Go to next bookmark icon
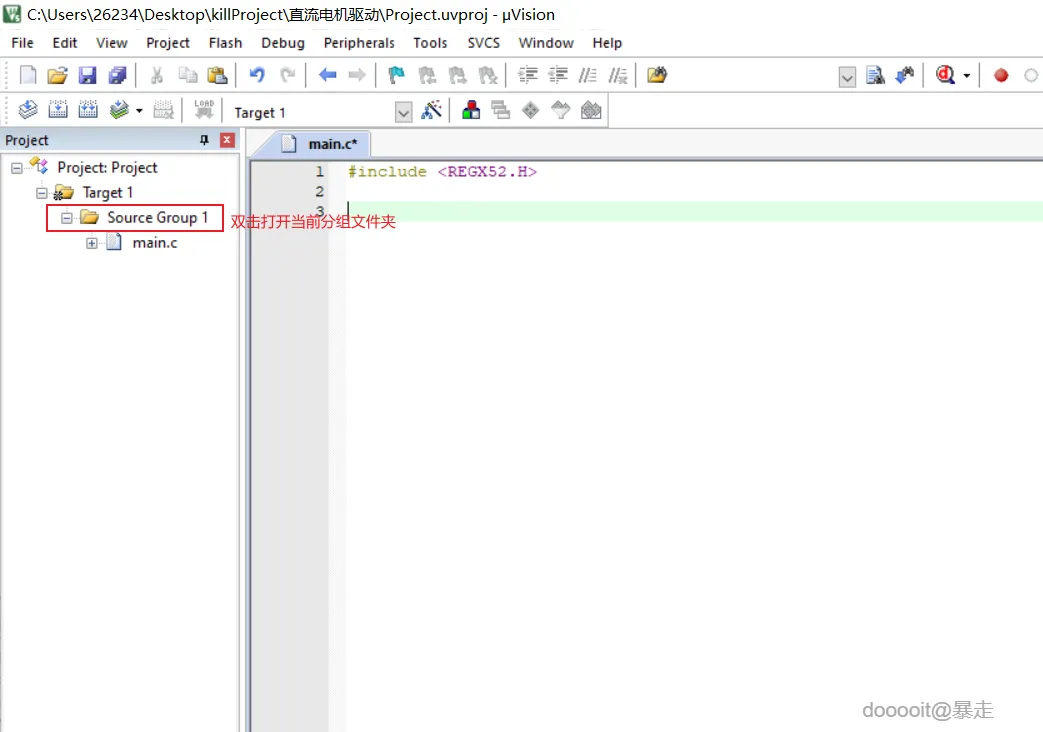This screenshot has width=1043, height=732. 458,75
